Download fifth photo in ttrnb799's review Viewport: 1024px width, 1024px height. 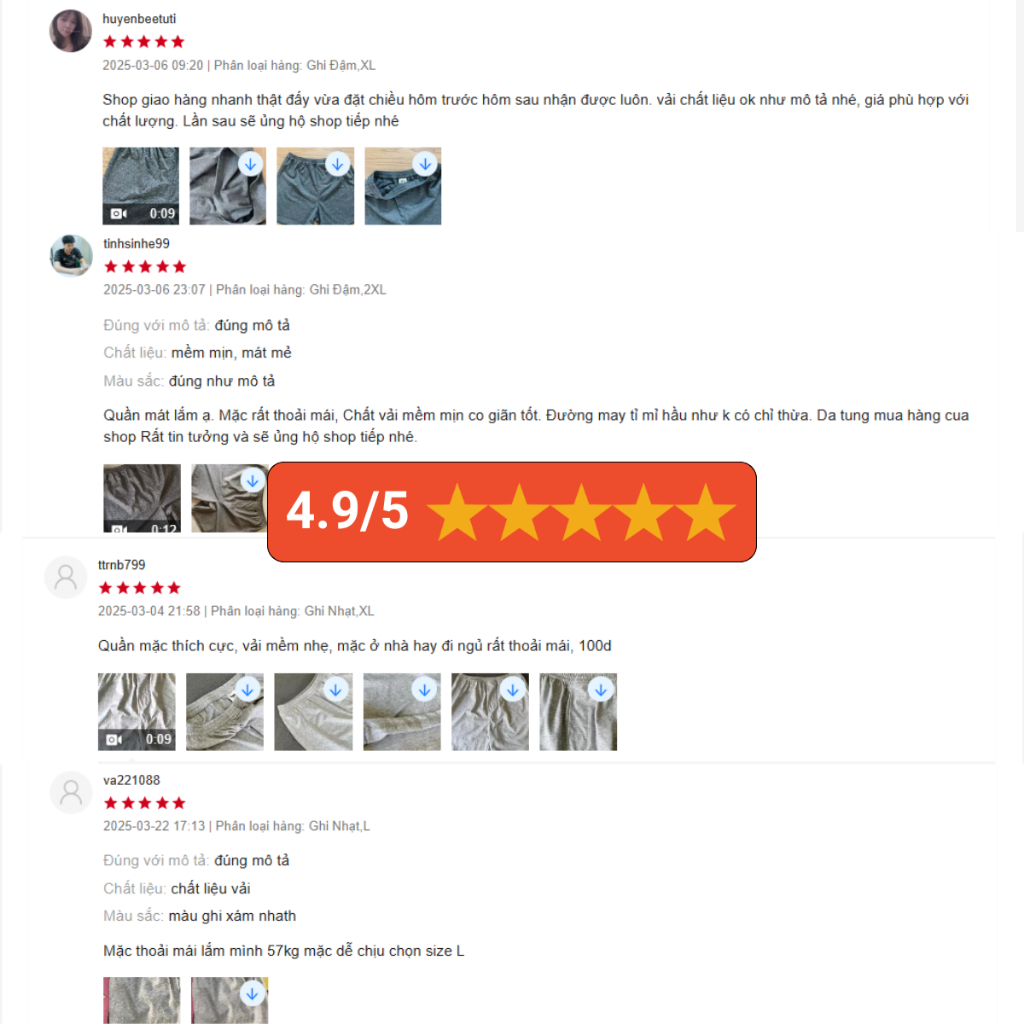[513, 690]
